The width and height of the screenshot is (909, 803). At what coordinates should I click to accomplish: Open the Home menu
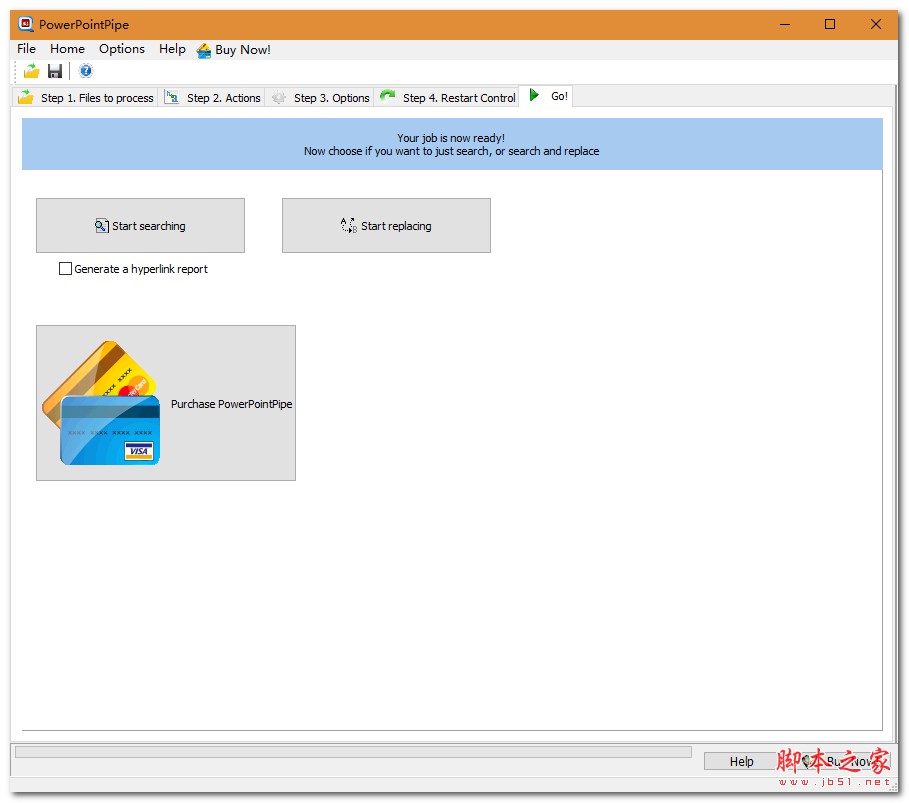67,49
